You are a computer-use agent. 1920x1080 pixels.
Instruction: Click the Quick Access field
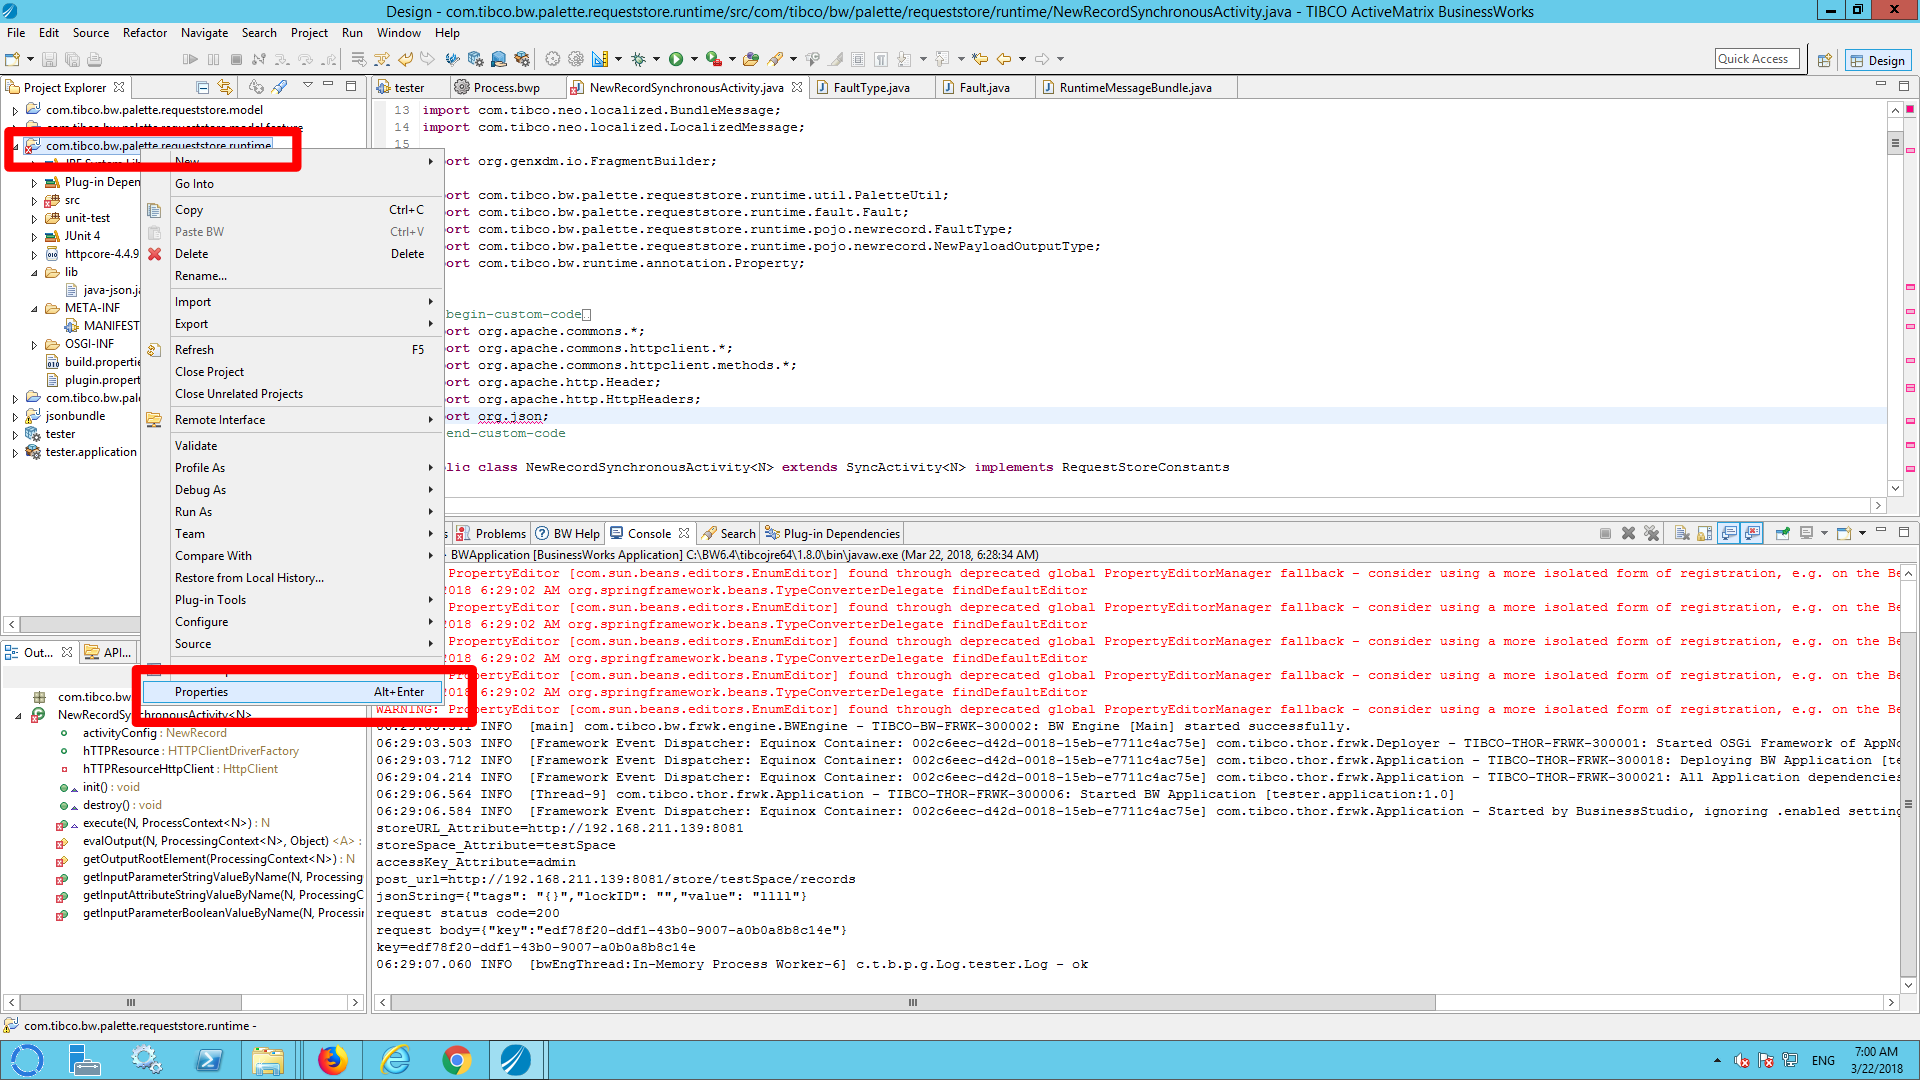pos(1757,59)
